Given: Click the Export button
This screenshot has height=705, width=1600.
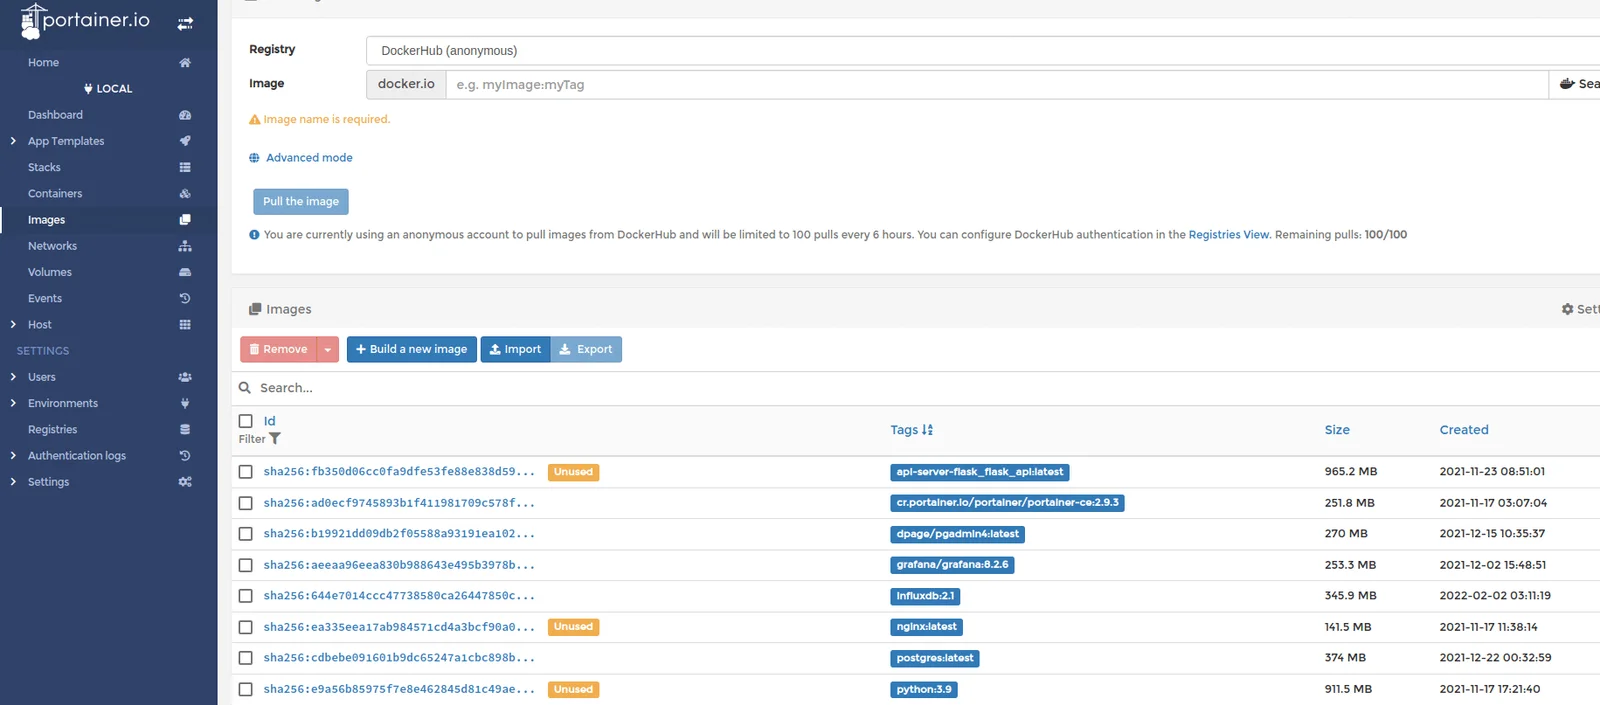Looking at the screenshot, I should 586,349.
